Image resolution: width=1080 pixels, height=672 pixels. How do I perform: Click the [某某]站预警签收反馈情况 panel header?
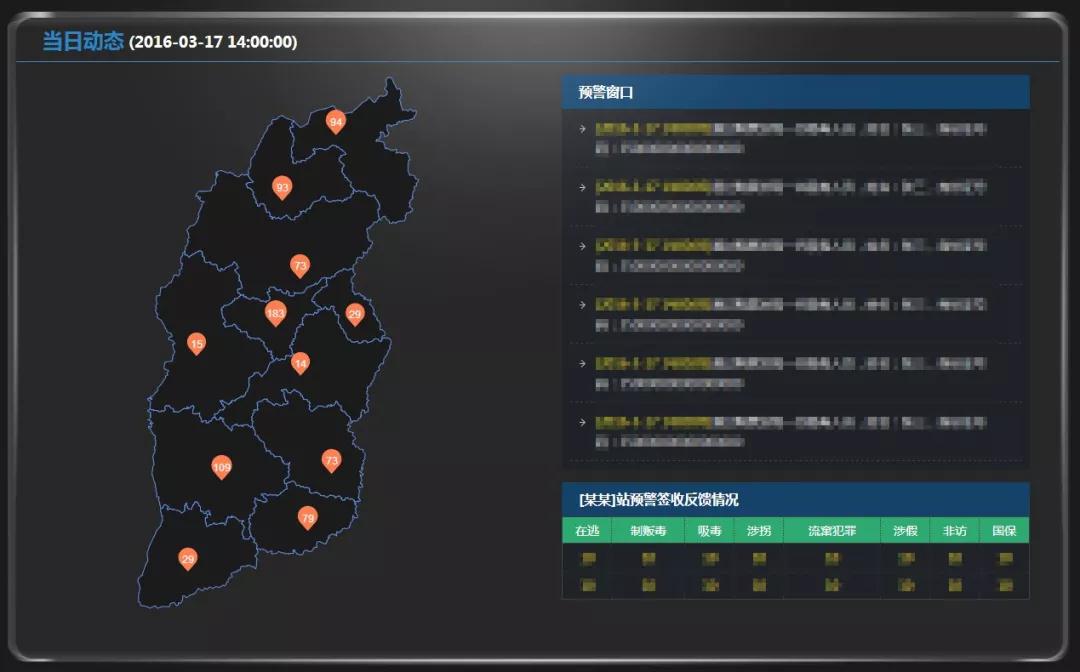tap(658, 499)
